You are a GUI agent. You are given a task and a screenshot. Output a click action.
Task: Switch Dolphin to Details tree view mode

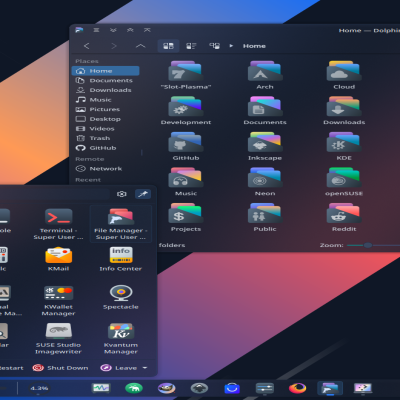click(x=214, y=46)
